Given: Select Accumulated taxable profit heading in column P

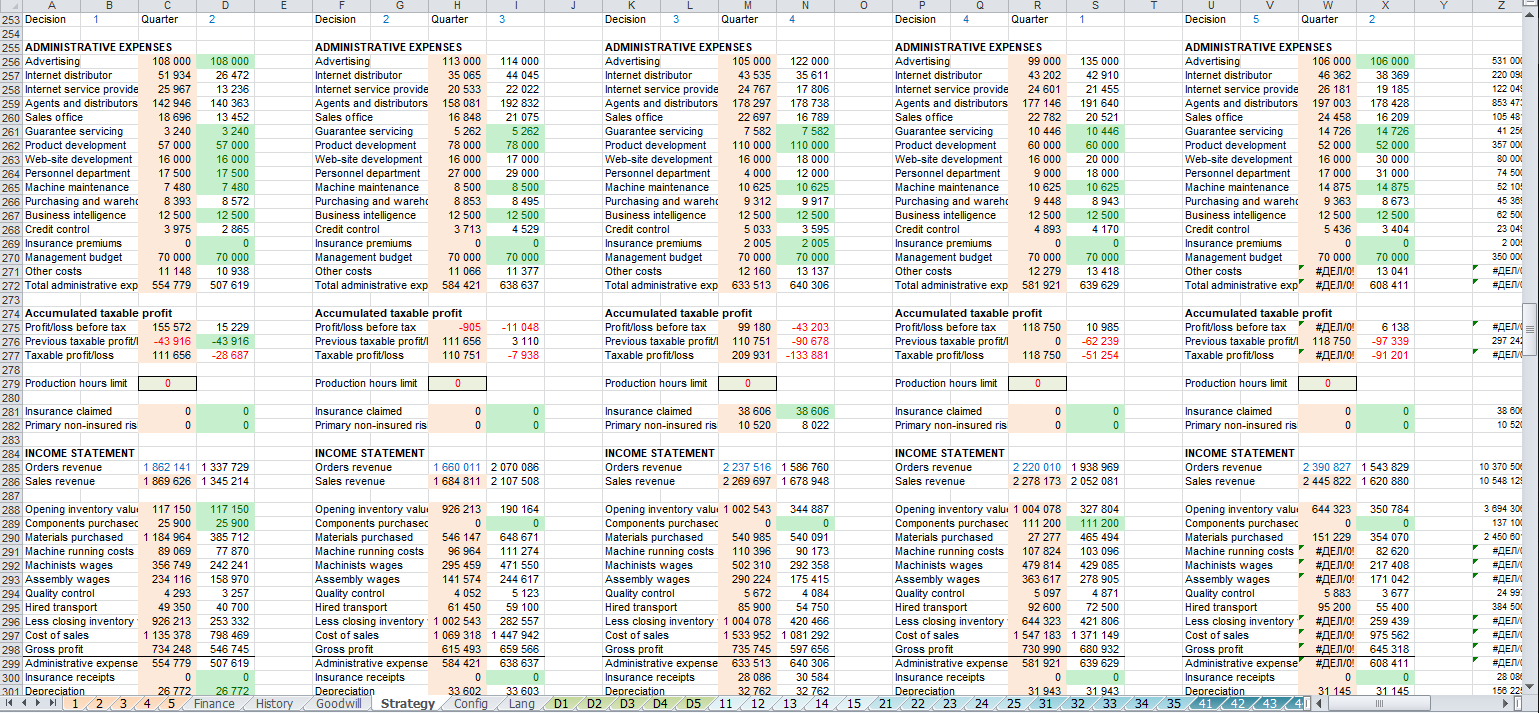Looking at the screenshot, I should pyautogui.click(x=968, y=313).
